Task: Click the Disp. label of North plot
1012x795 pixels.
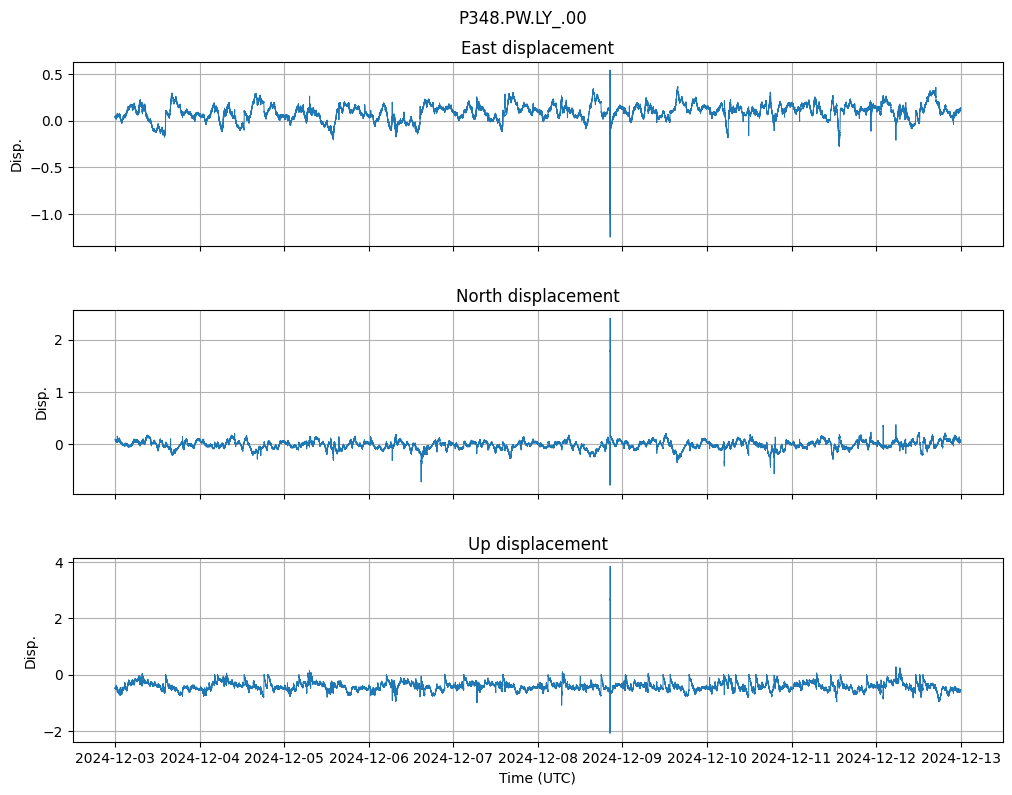Action: (x=42, y=403)
